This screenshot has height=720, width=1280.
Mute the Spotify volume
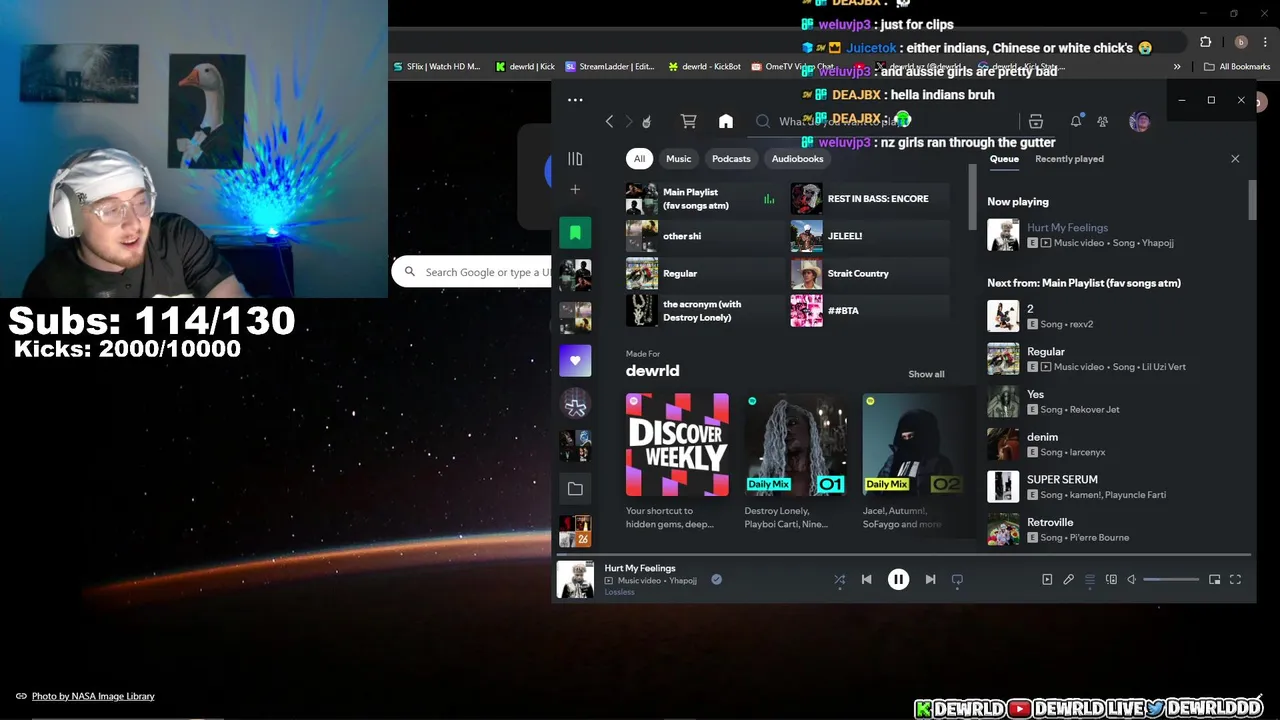click(1132, 579)
